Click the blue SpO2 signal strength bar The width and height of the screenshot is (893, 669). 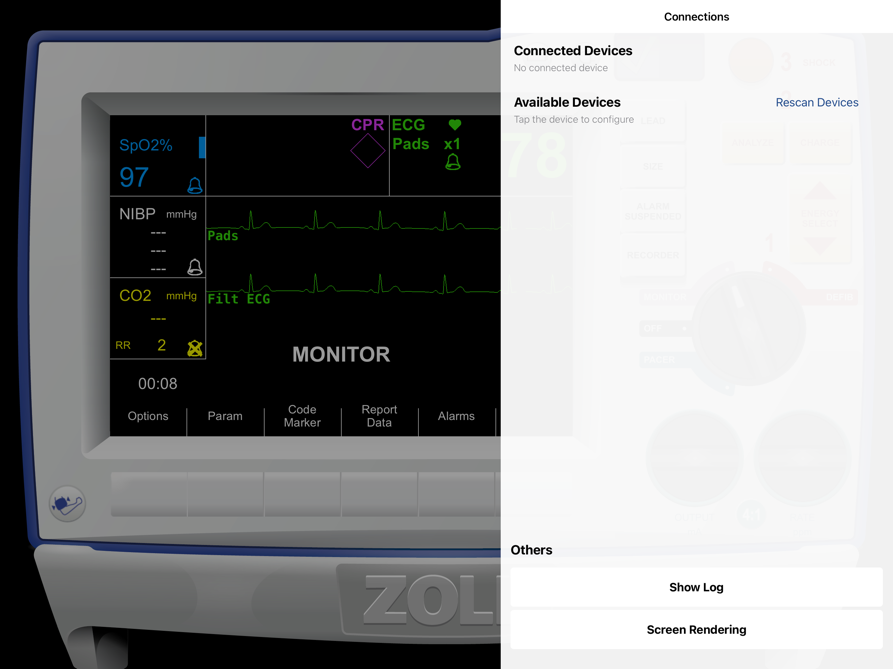[x=202, y=148]
